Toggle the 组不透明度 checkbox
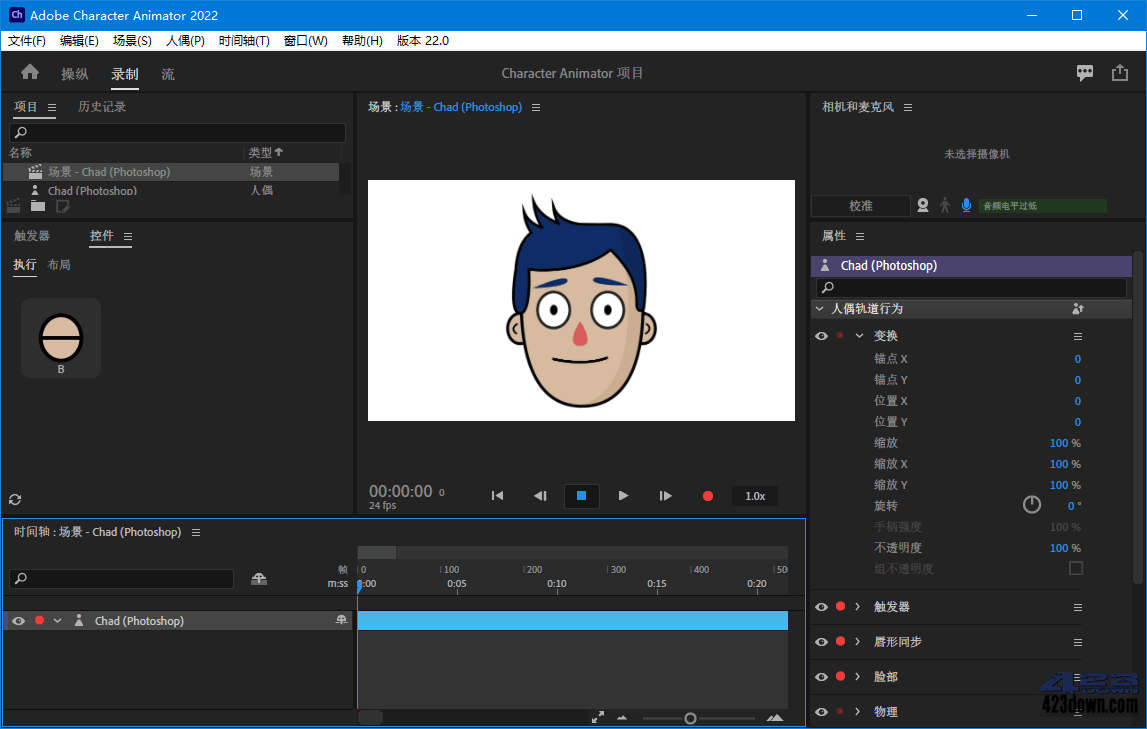The image size is (1147, 729). pyautogui.click(x=1075, y=568)
